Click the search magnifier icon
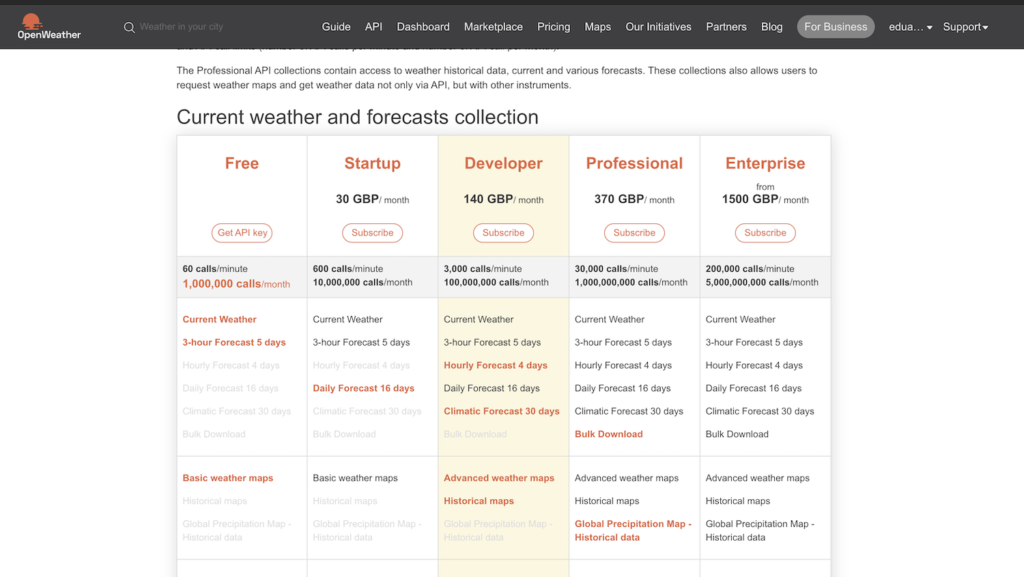Screen dimensions: 1024x577 point(129,27)
